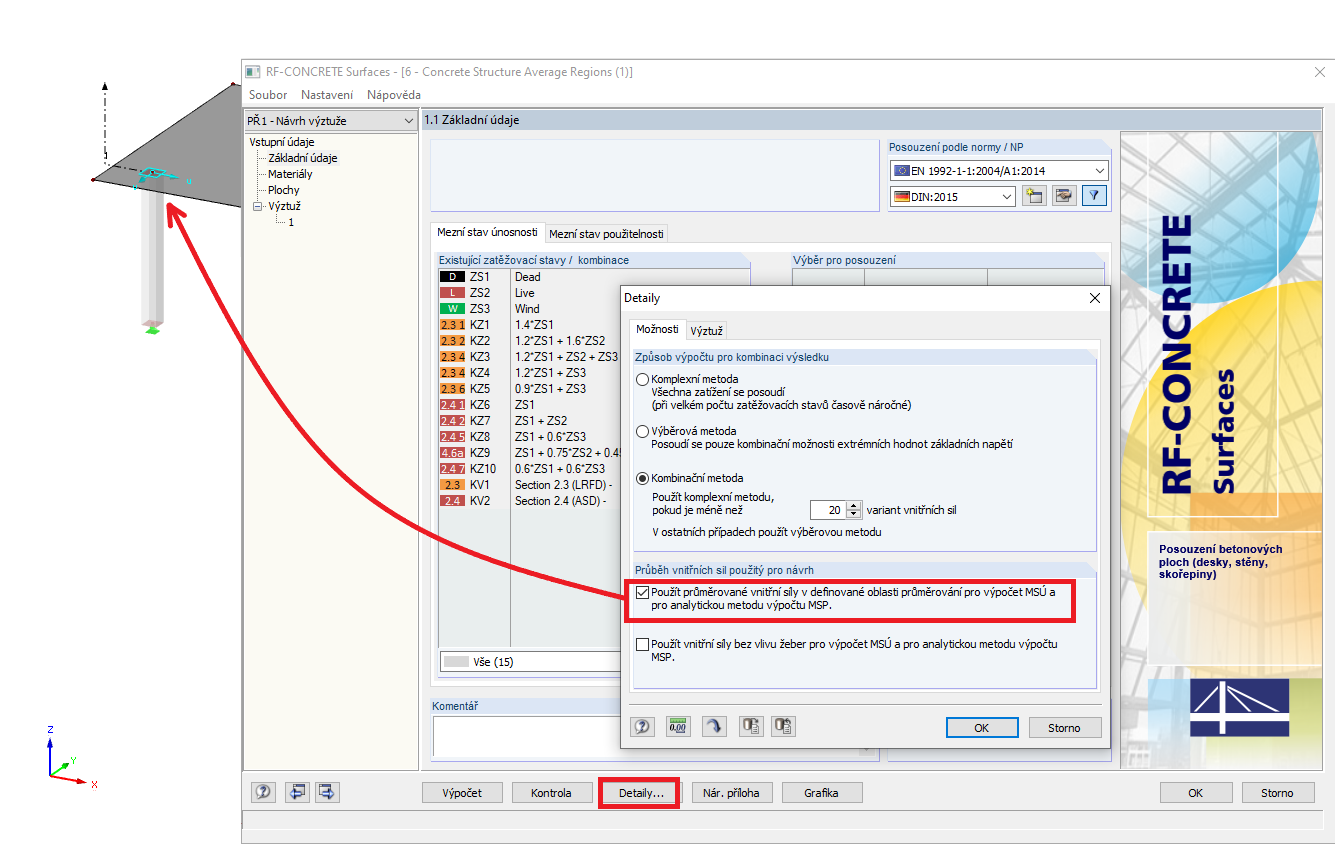
Task: Switch to Mezní stav únosnosti tab
Action: (487, 232)
